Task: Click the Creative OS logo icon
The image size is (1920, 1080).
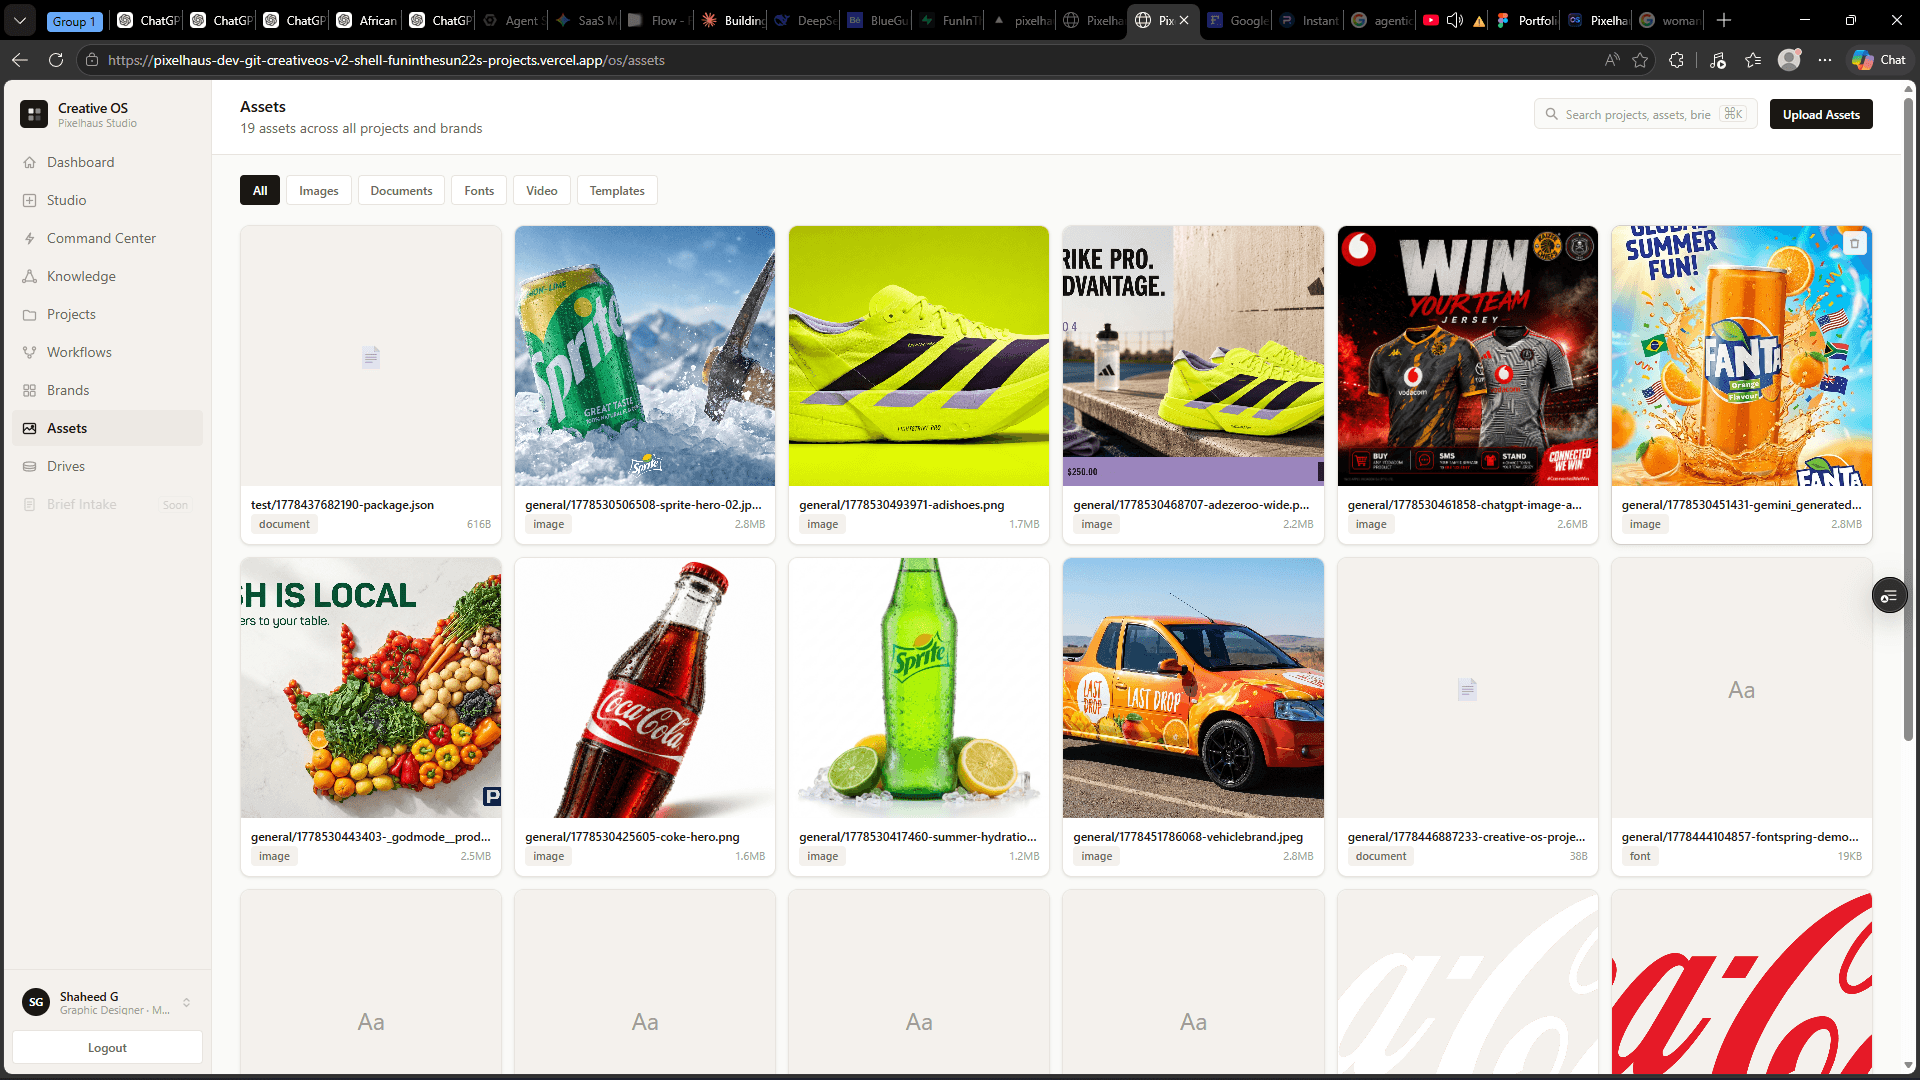Action: [x=34, y=114]
